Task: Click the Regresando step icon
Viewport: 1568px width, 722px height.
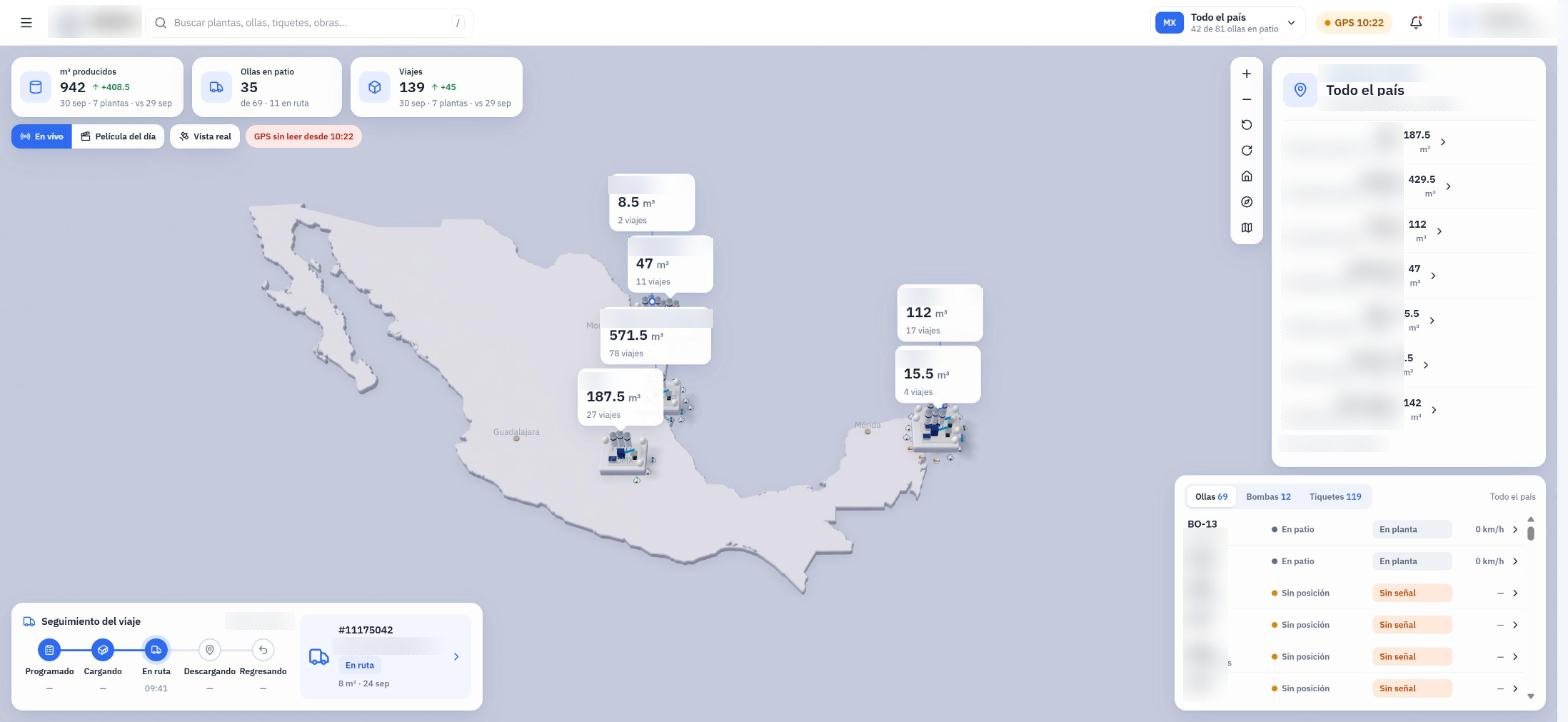Action: coord(262,650)
